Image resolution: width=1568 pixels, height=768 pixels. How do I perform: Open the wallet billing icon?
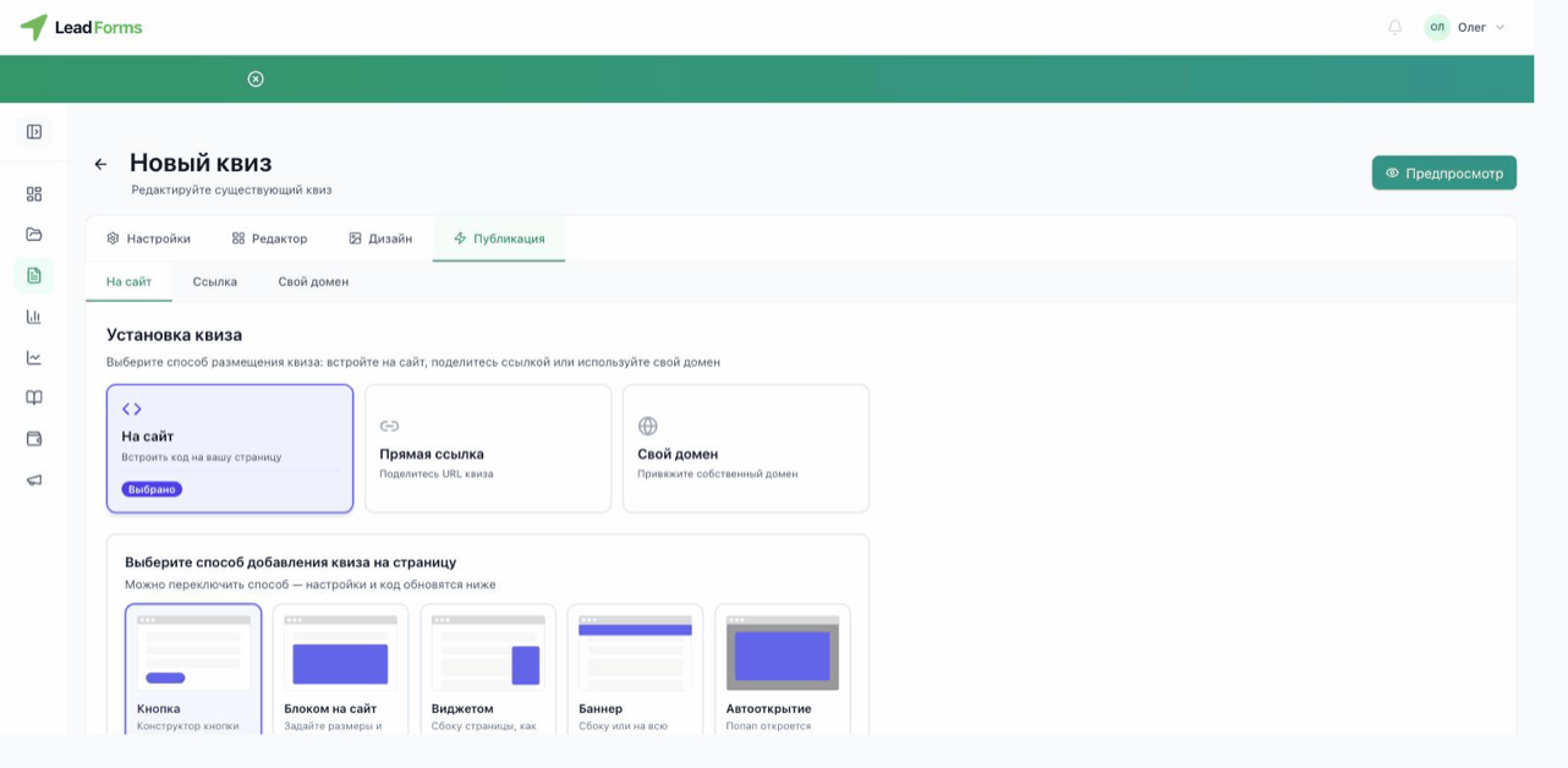click(x=34, y=439)
